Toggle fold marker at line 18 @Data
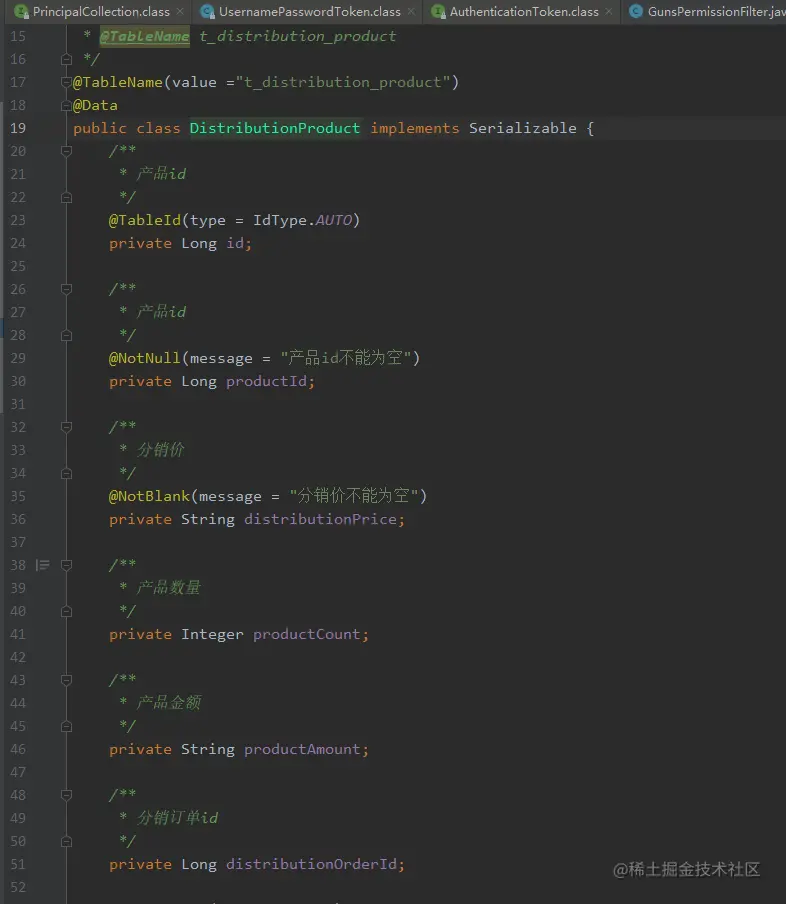786x904 pixels. tap(66, 105)
